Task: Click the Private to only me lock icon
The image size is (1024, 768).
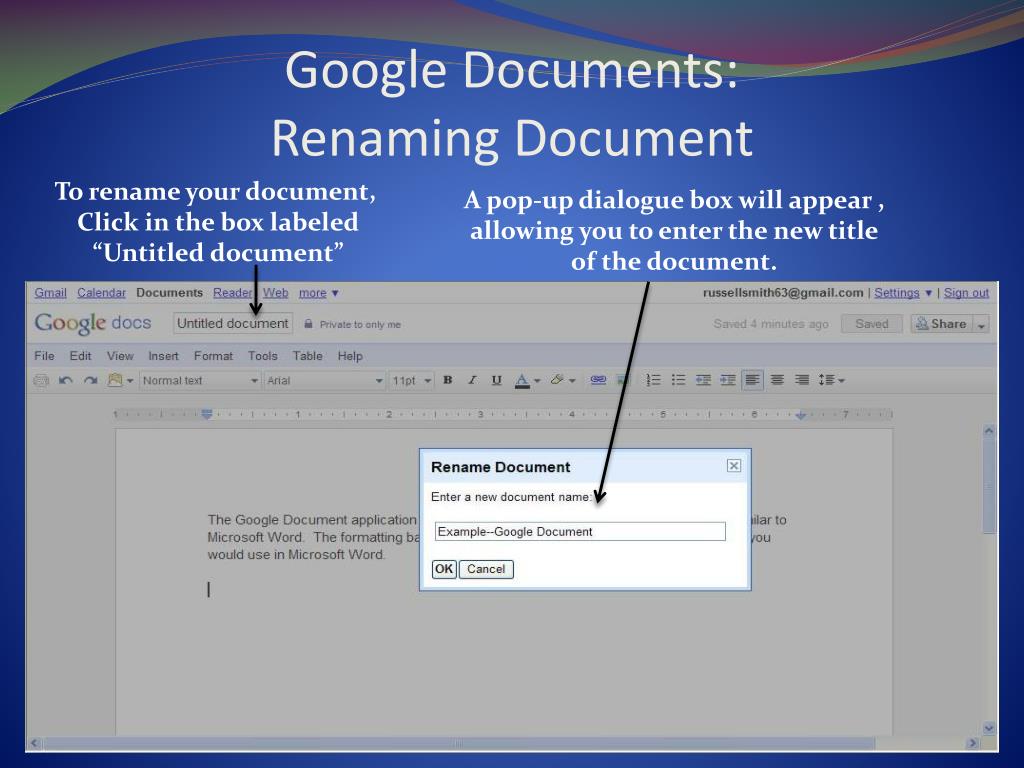Action: pyautogui.click(x=308, y=324)
